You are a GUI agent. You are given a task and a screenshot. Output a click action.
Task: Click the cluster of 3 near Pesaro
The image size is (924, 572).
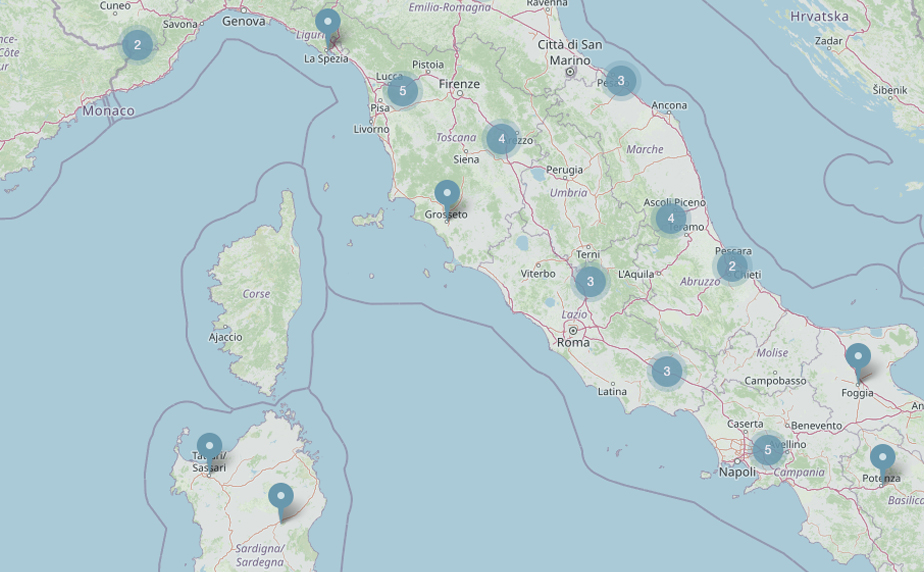coord(621,81)
